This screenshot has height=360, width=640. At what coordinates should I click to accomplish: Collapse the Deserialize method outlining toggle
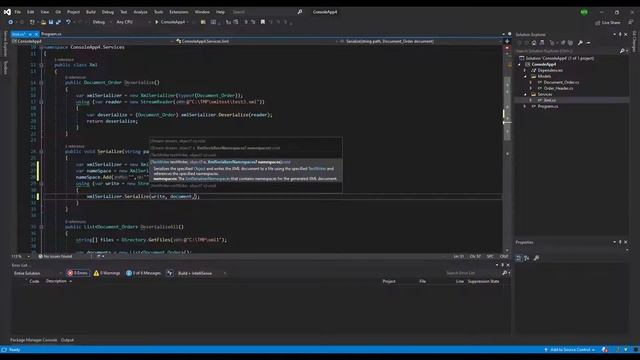41,83
